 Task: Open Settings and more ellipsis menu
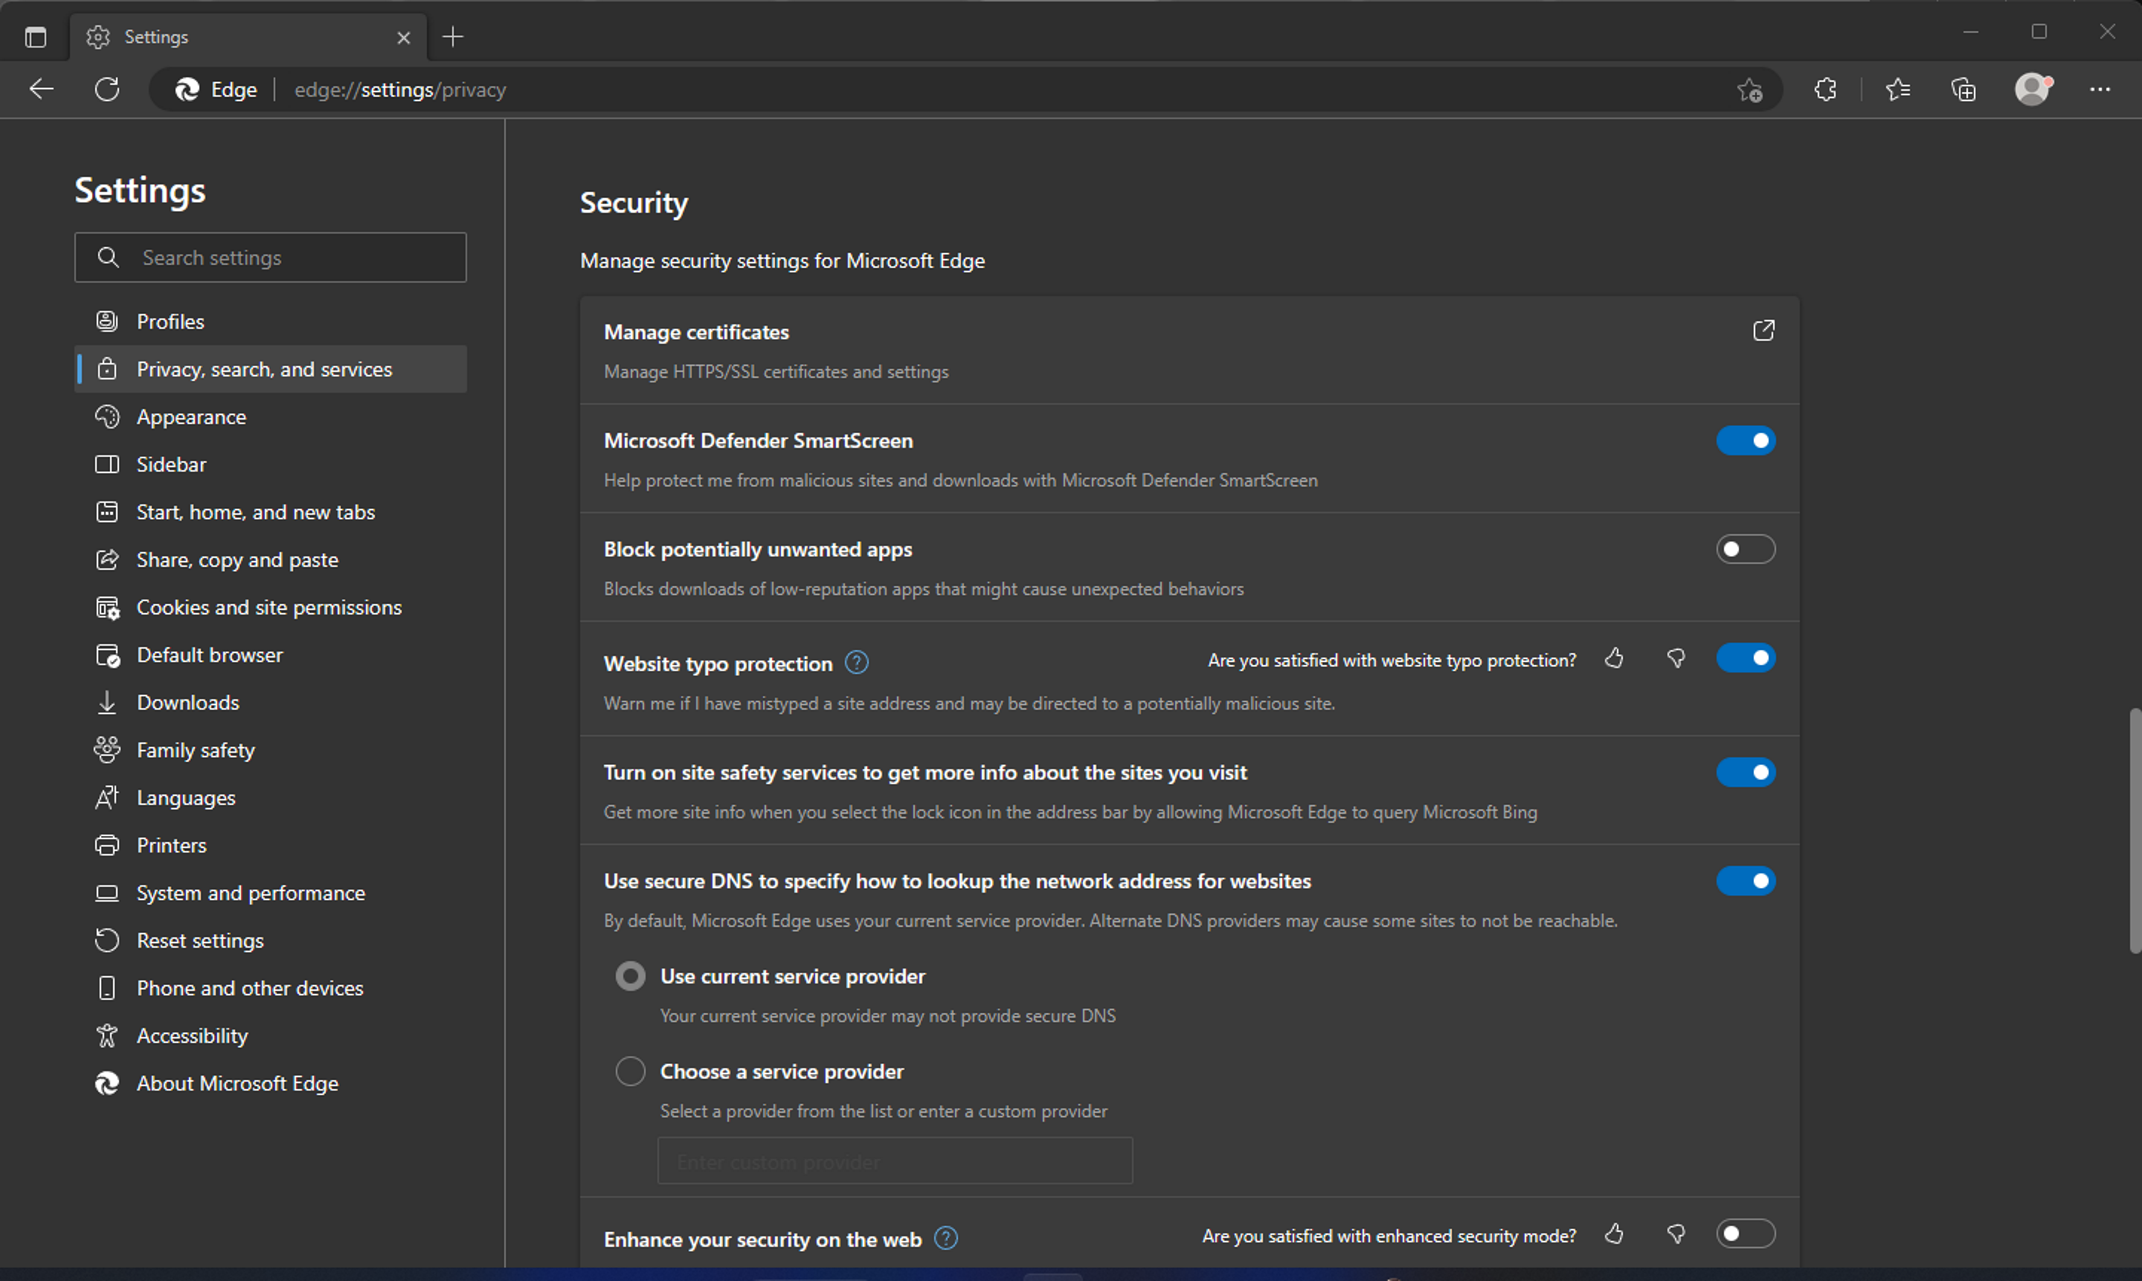click(2100, 89)
